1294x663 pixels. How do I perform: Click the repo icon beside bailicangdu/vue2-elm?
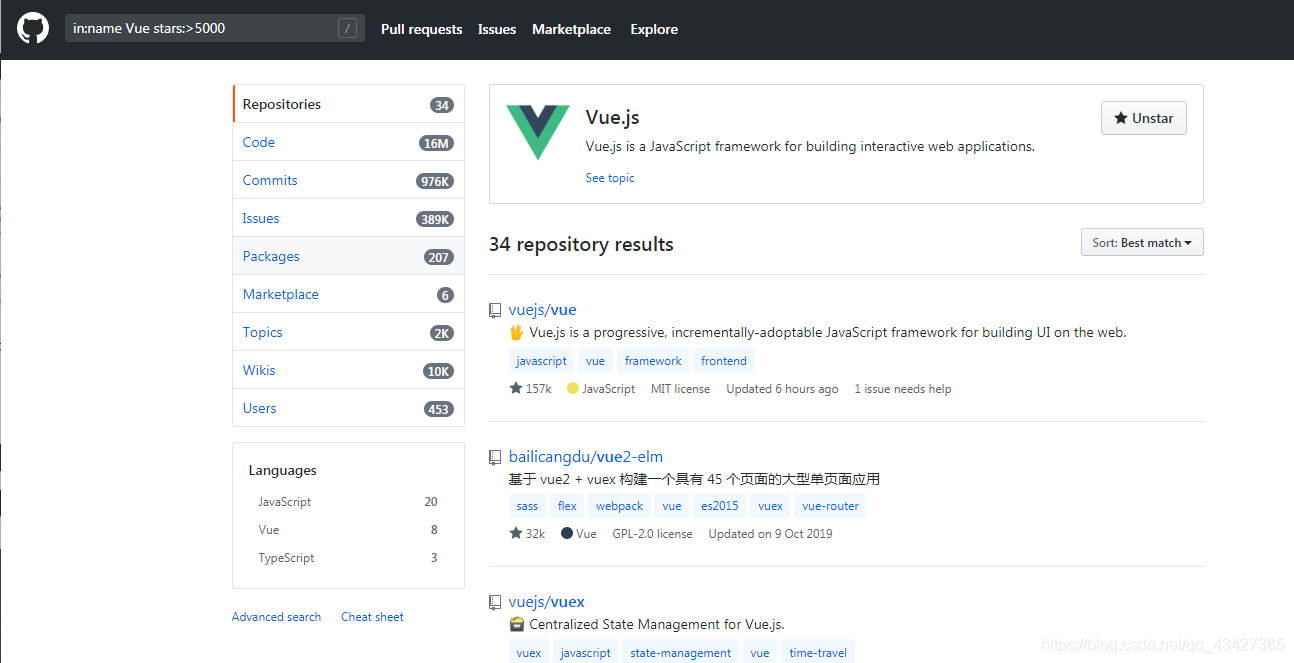pyautogui.click(x=495, y=457)
